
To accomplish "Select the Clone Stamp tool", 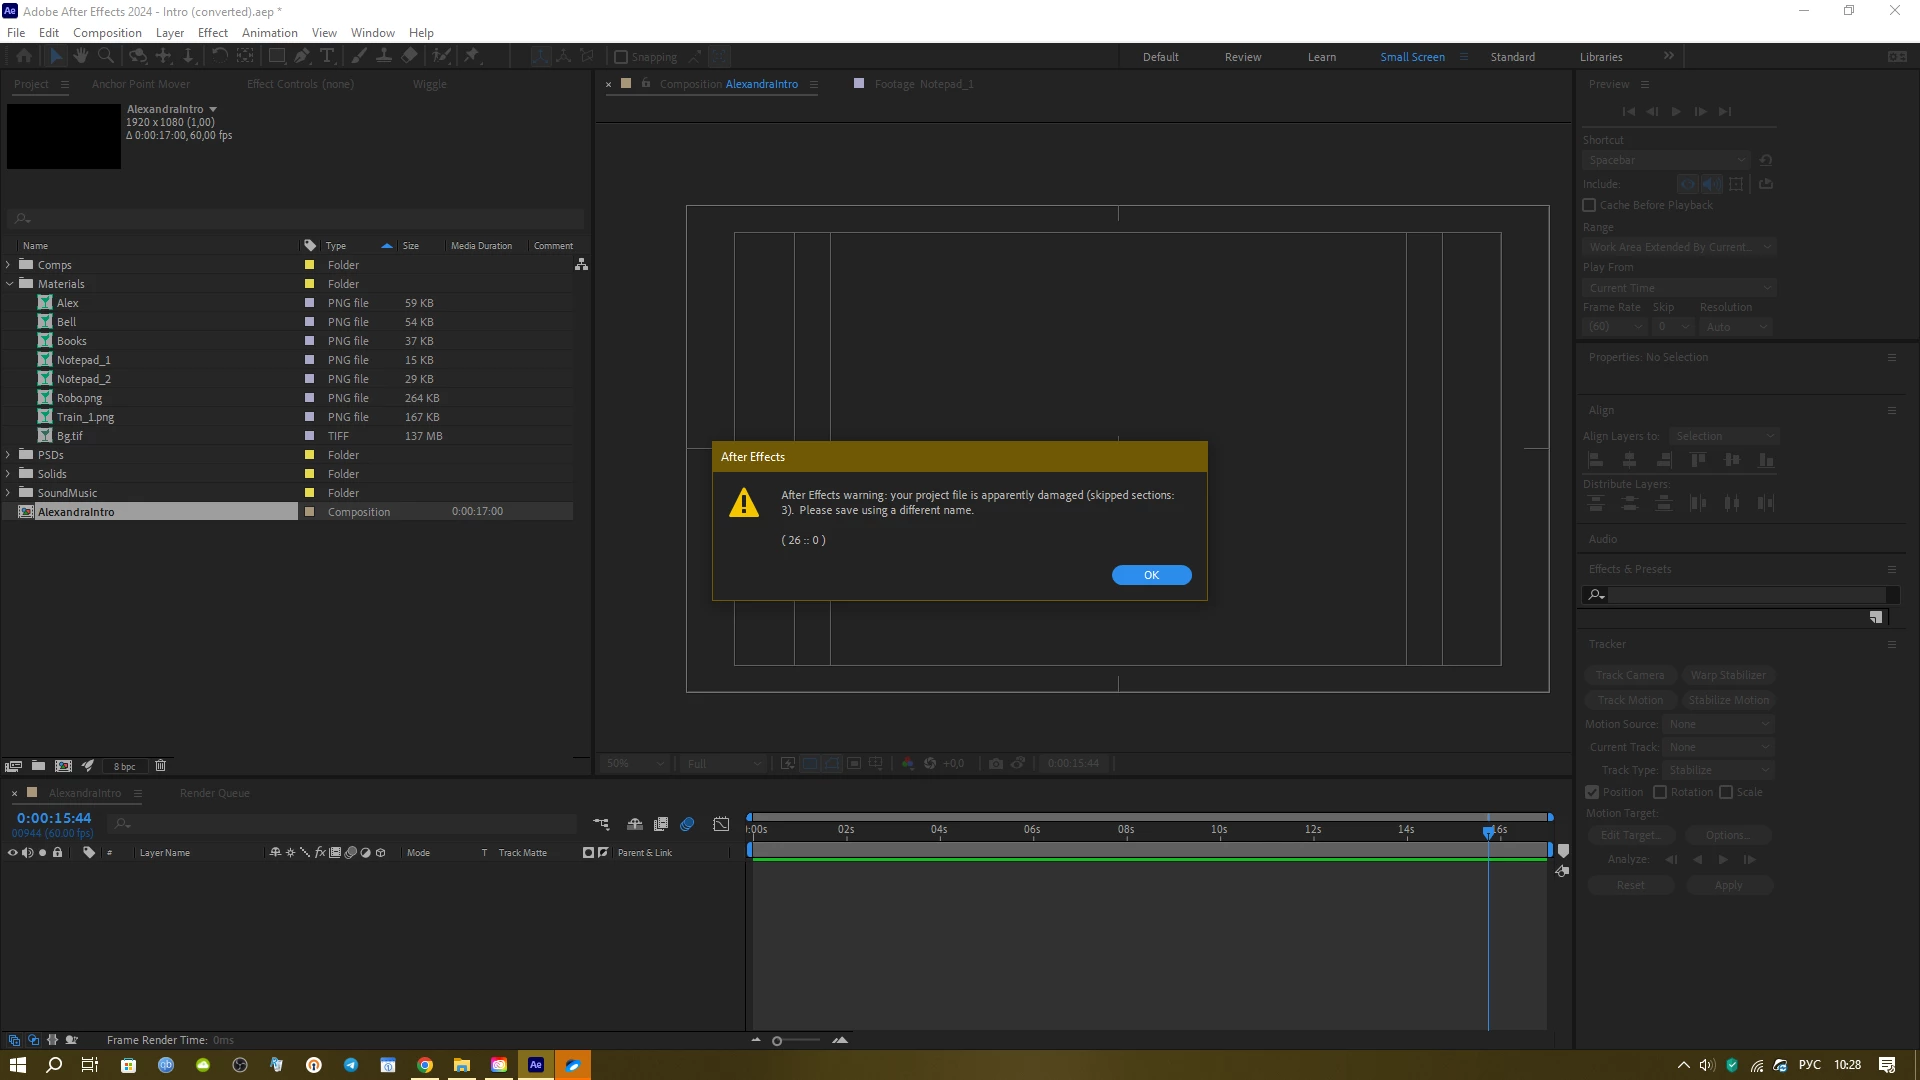I will (383, 56).
